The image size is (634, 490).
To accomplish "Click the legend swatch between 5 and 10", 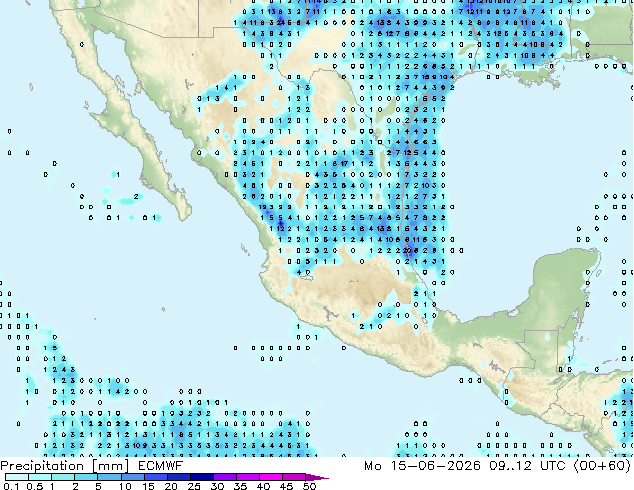I will pyautogui.click(x=109, y=477).
